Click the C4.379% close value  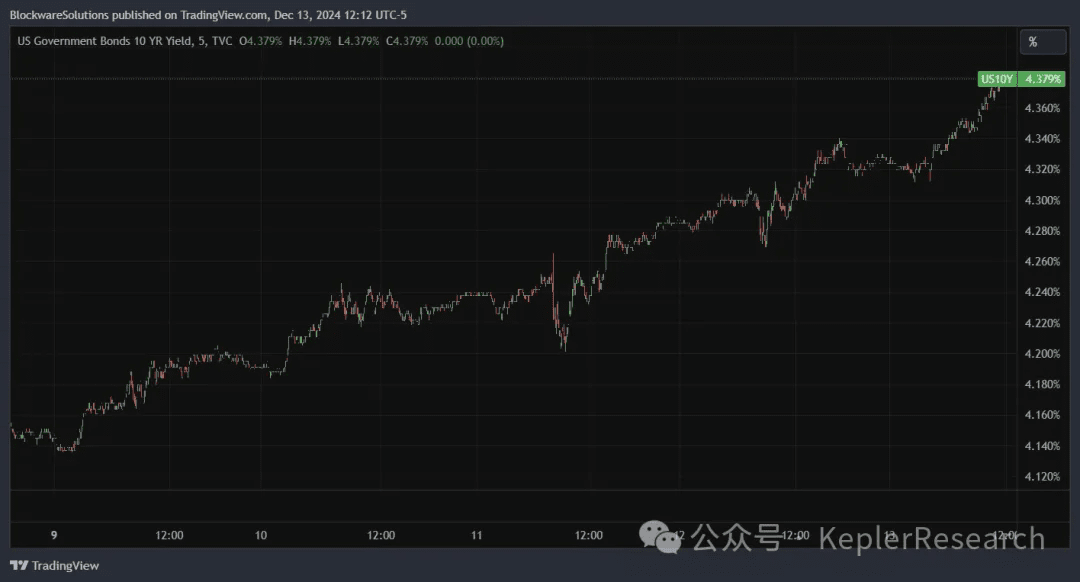407,41
